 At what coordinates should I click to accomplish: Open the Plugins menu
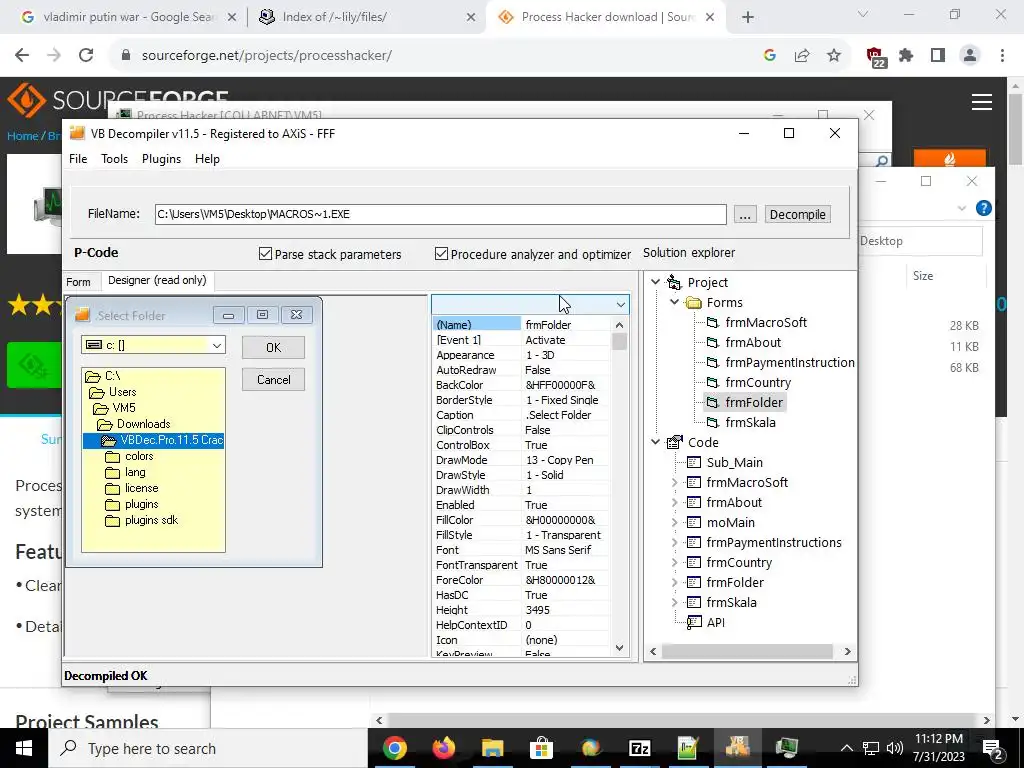(x=161, y=159)
